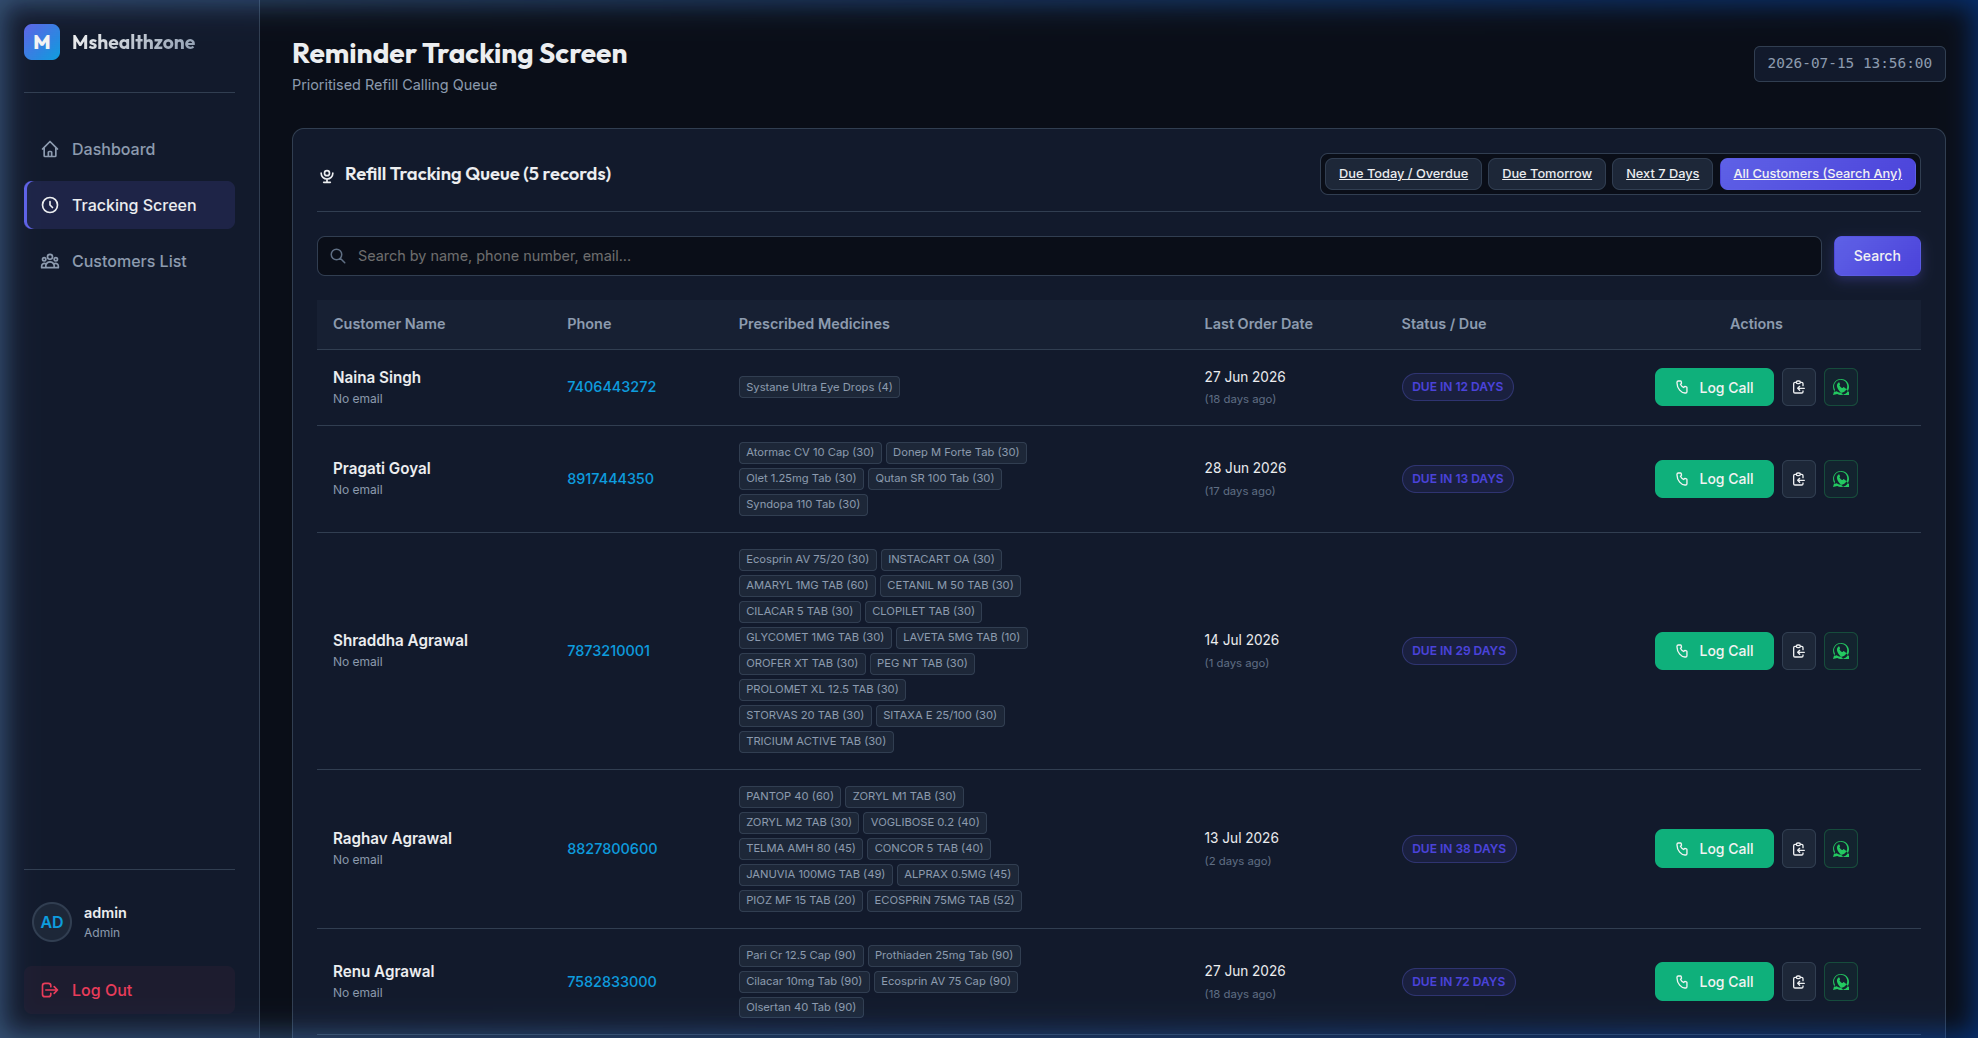Click the Olsertan 40 Tab (90) tag
Image resolution: width=1978 pixels, height=1038 pixels.
(801, 1007)
